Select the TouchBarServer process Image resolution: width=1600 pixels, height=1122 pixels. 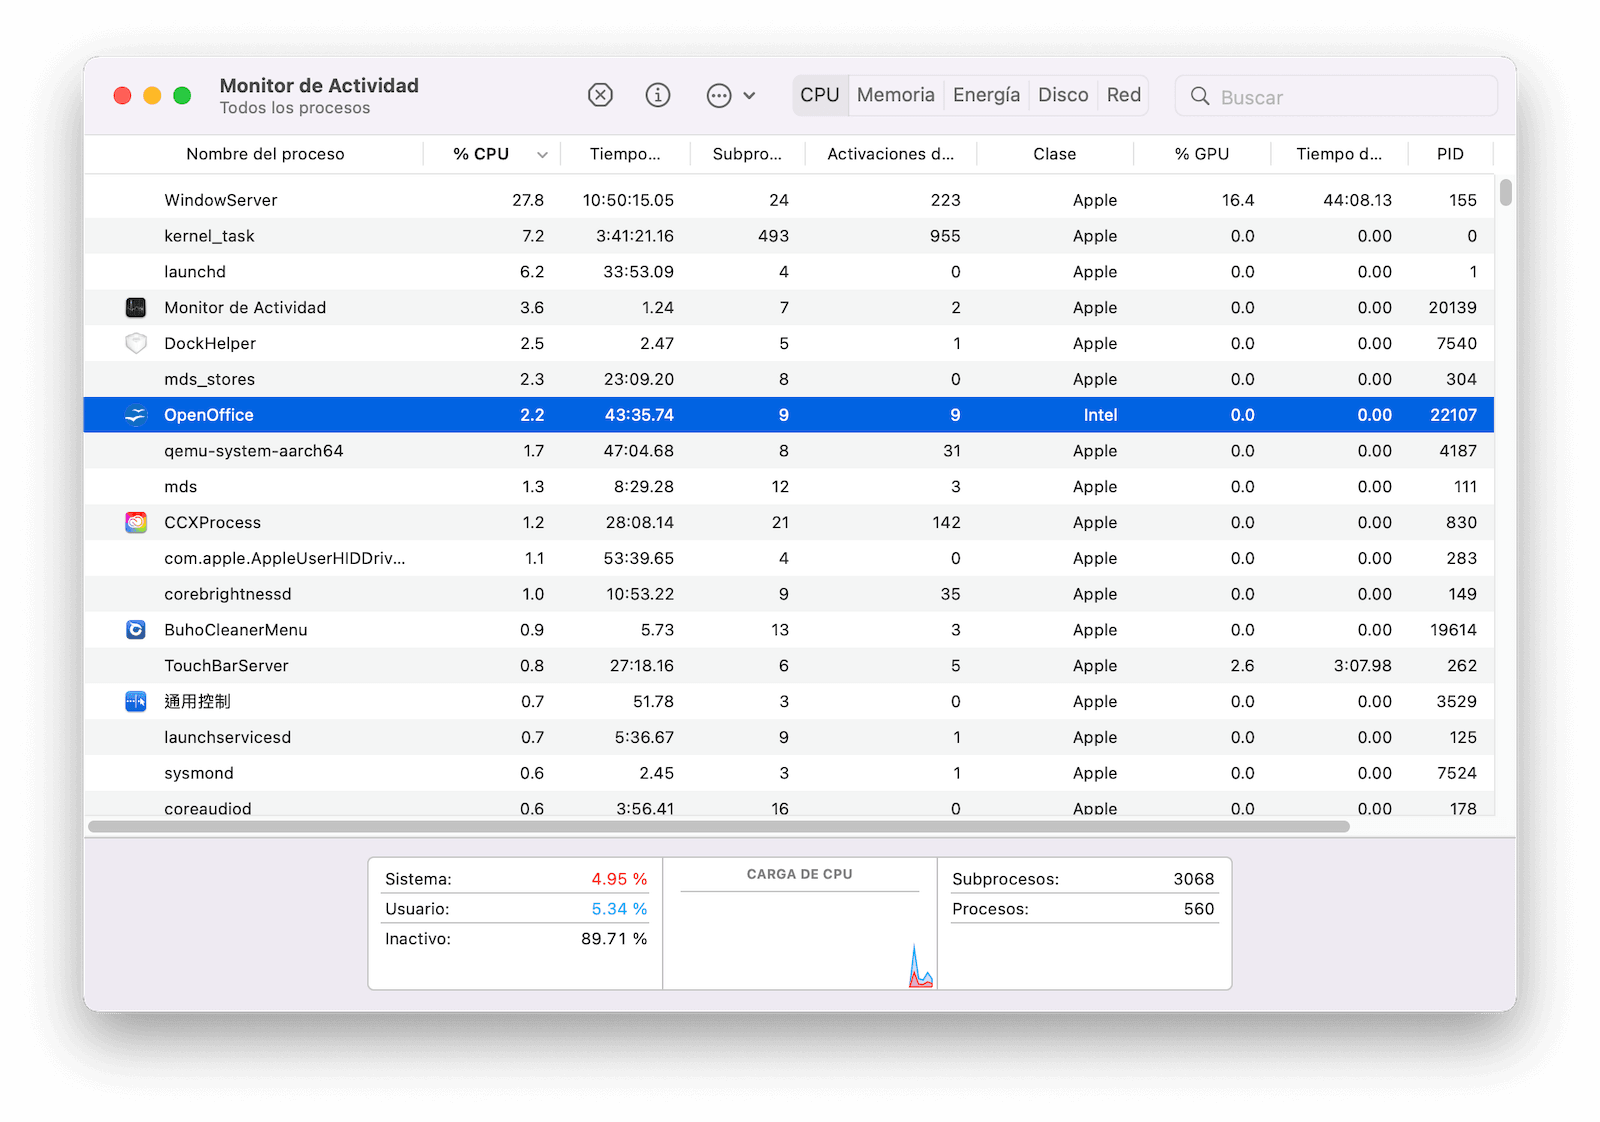click(789, 666)
